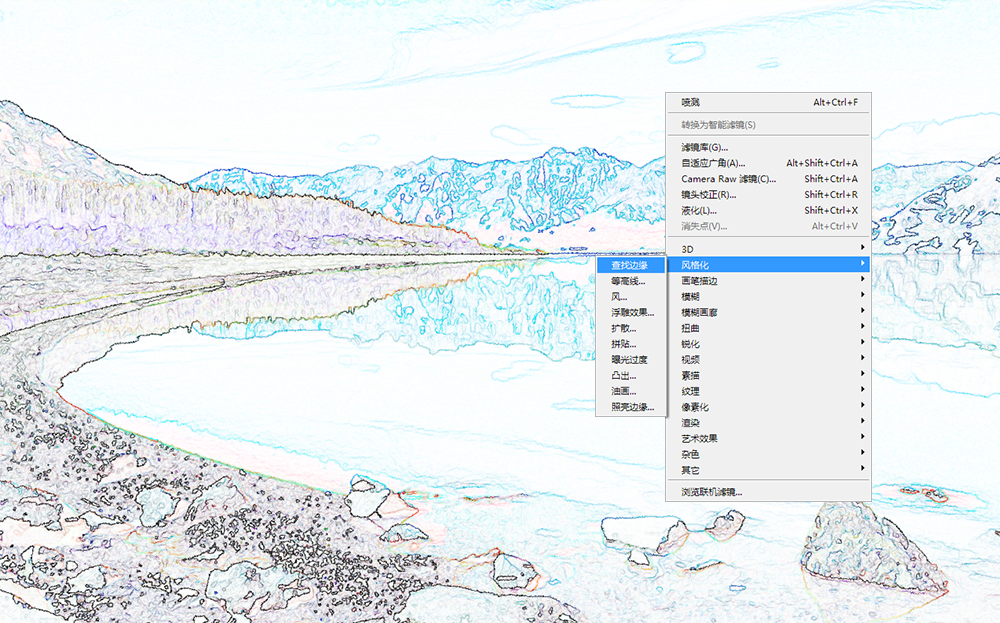The width and height of the screenshot is (1000, 623).
Task: Choose the 等高线 filter option
Action: pyautogui.click(x=628, y=281)
